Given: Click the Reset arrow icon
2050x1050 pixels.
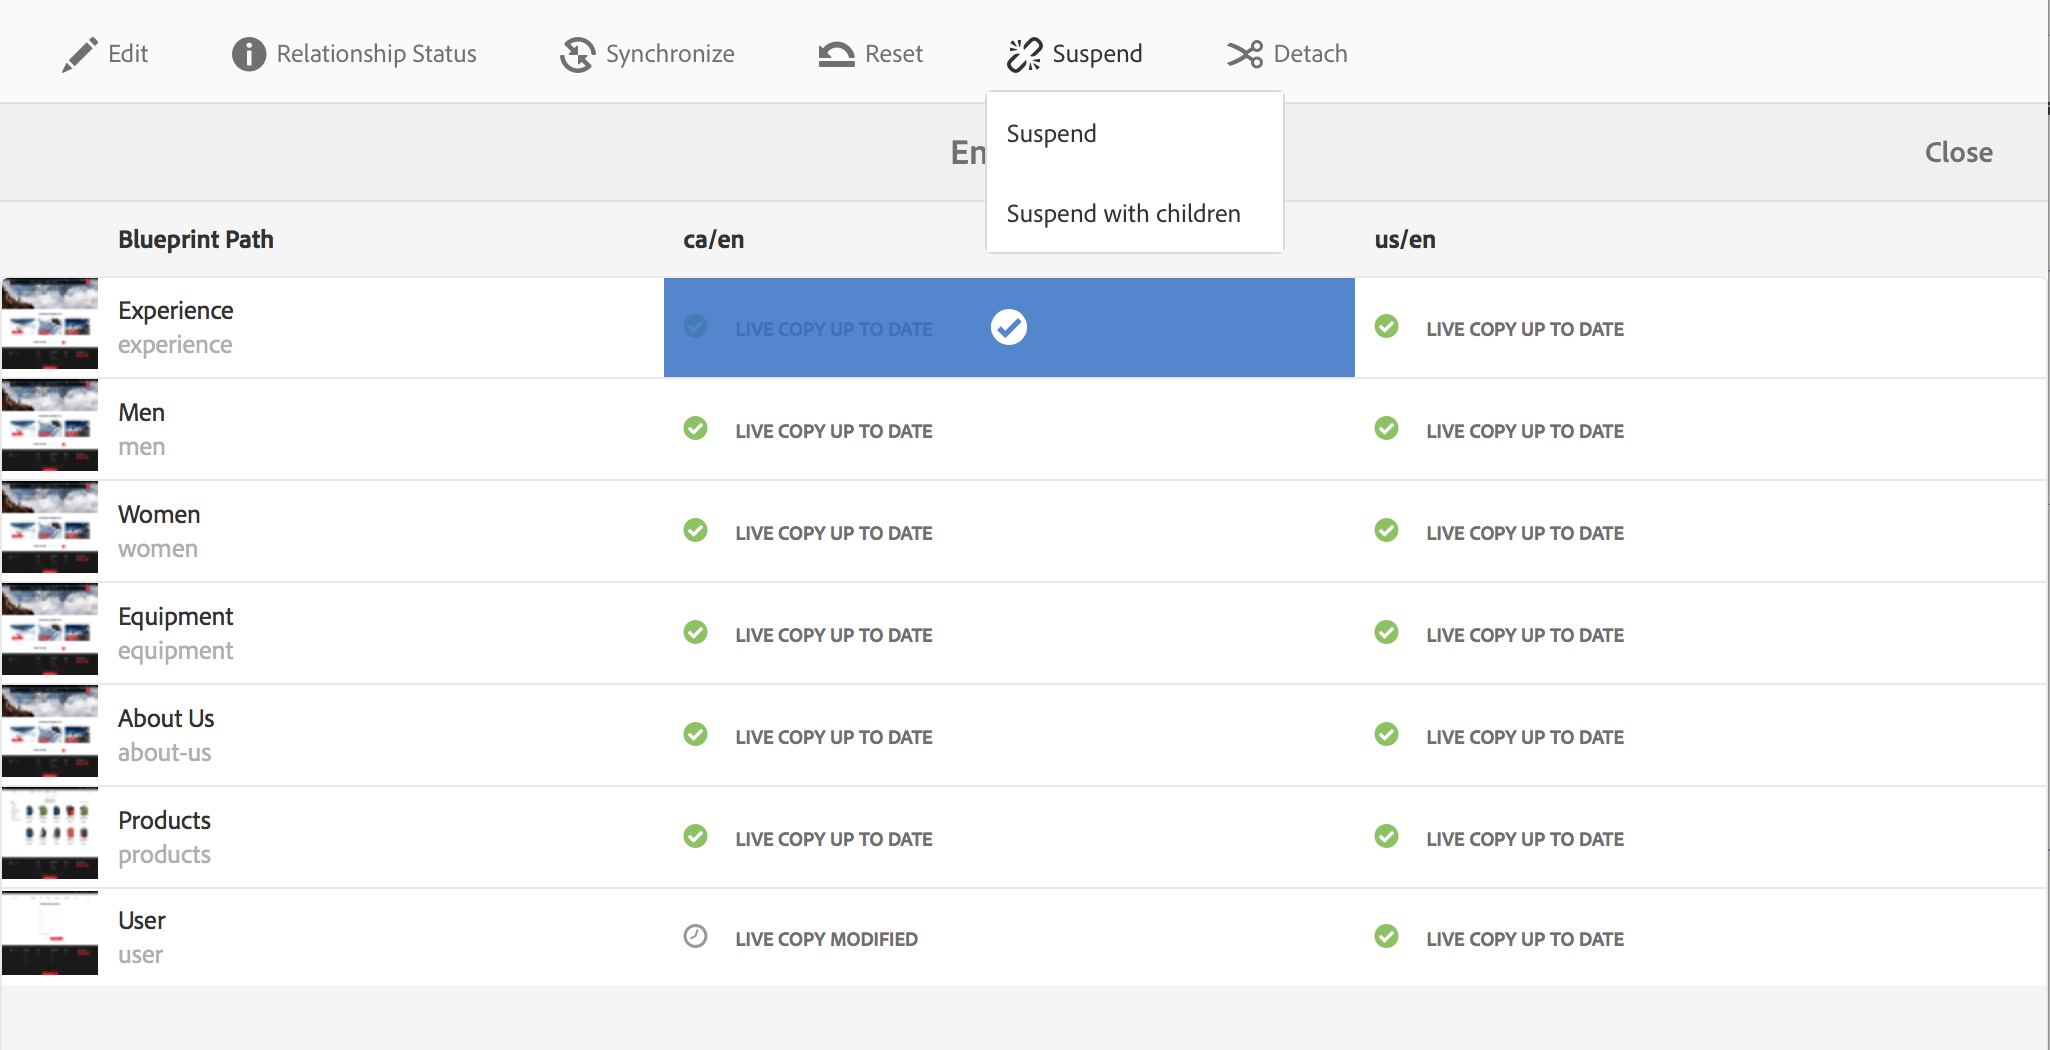Looking at the screenshot, I should click(836, 55).
